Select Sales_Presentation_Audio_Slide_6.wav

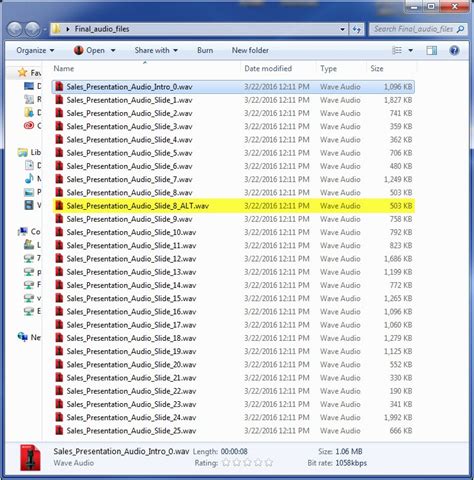(x=233, y=166)
